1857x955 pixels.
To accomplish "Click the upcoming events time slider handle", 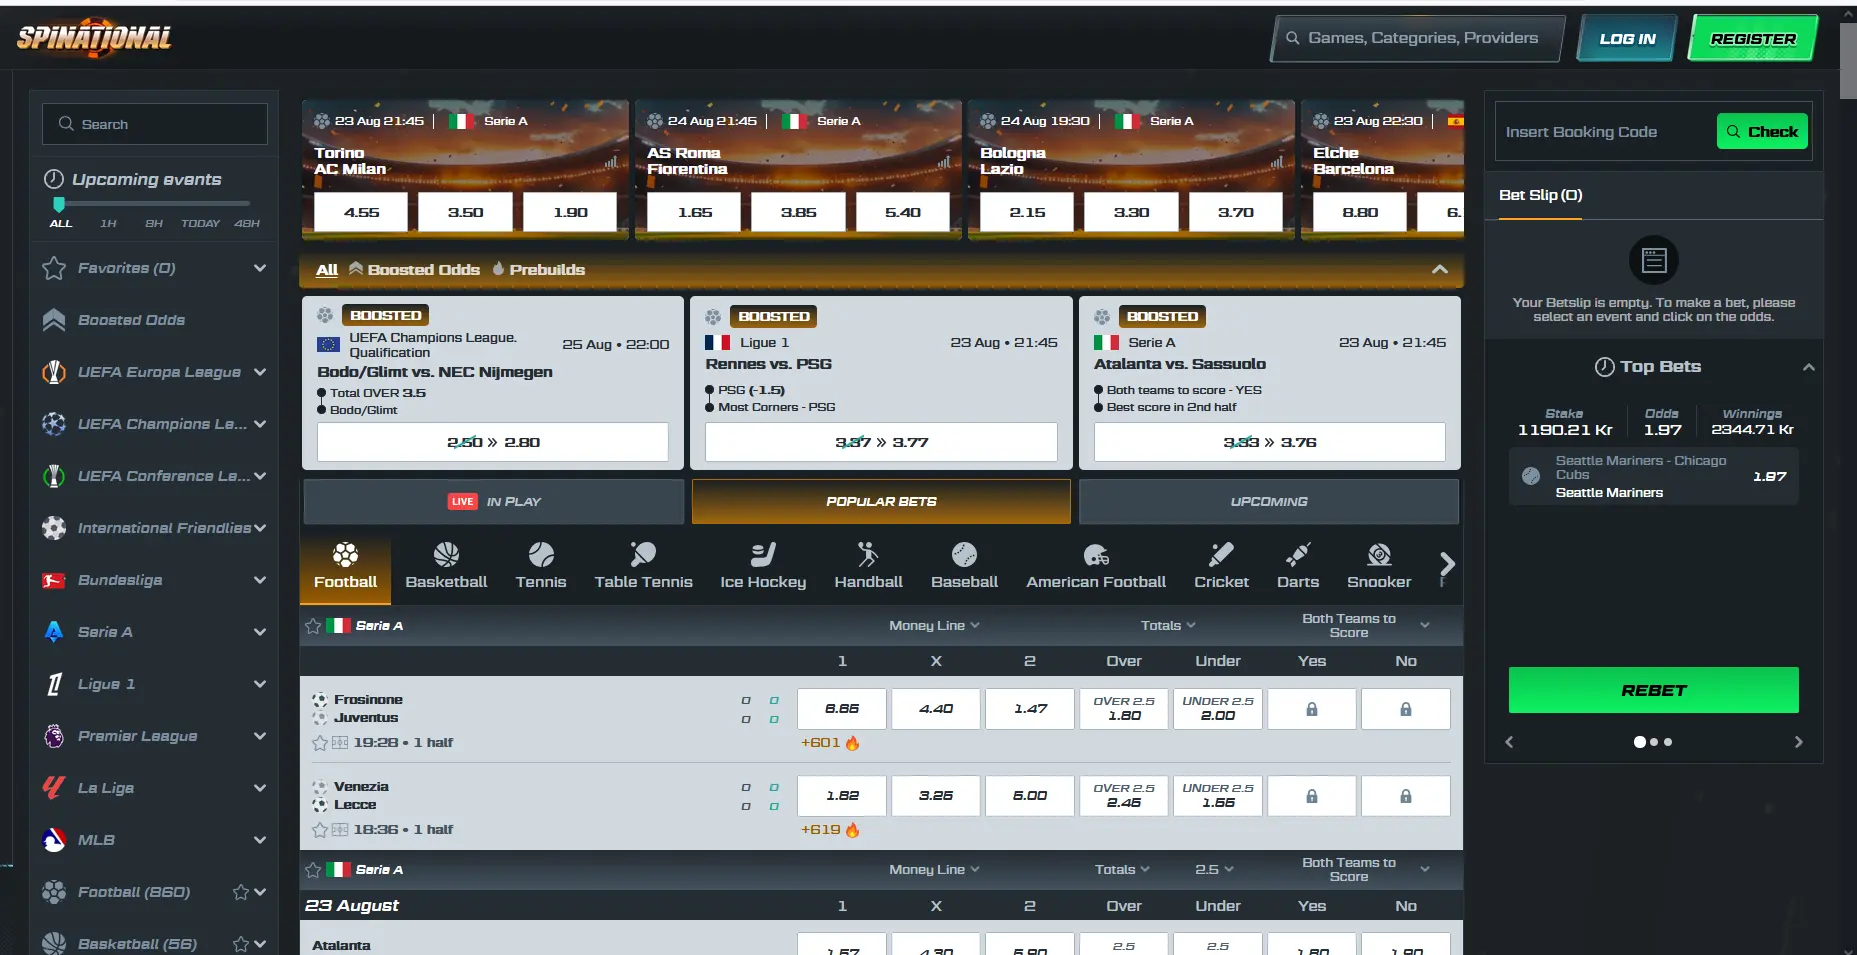I will (59, 204).
